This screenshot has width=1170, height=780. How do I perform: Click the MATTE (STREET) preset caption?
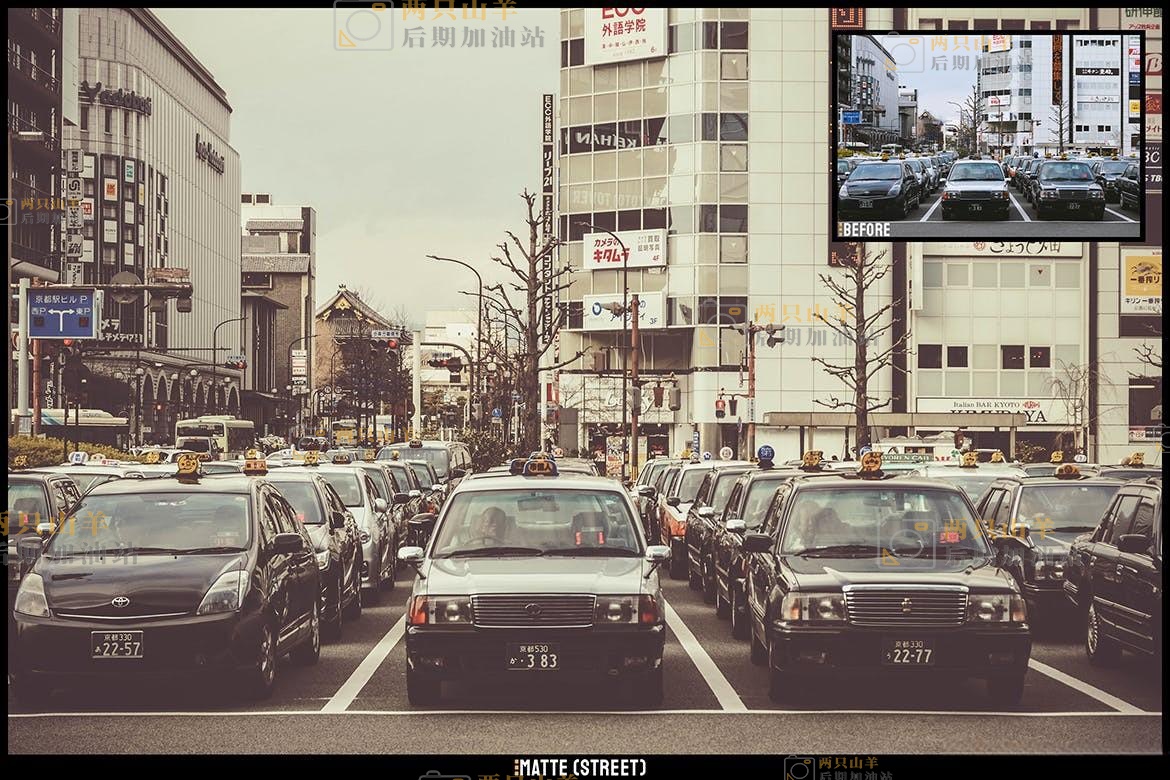click(580, 768)
